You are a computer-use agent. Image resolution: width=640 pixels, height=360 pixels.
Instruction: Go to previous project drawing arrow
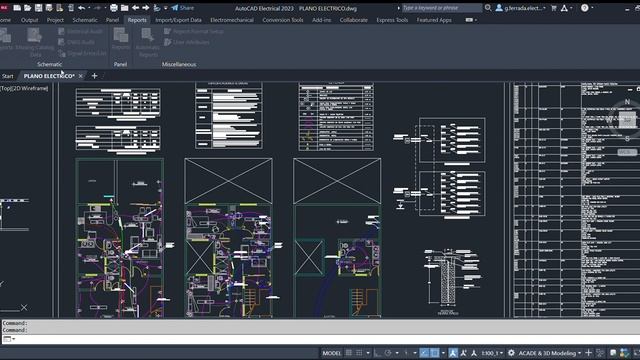coord(135,8)
